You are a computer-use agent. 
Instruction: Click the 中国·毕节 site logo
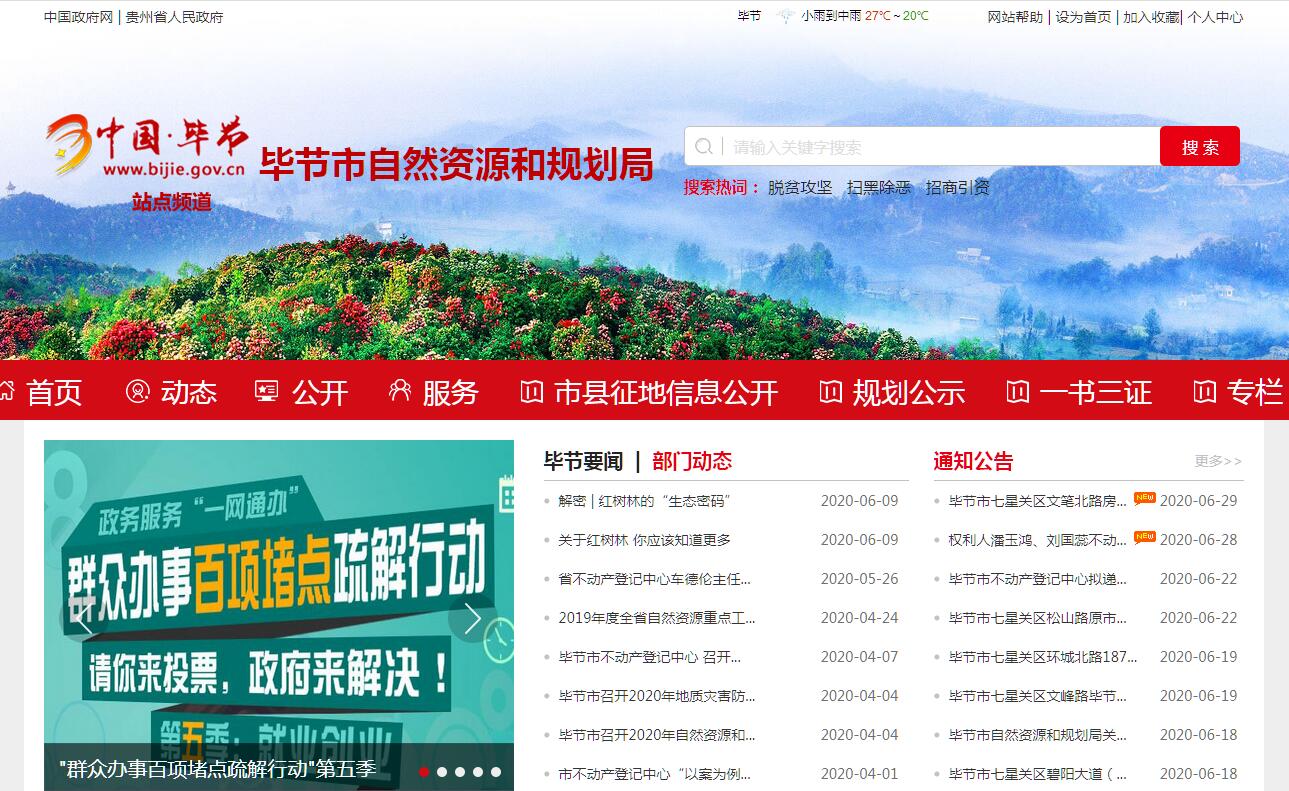click(x=148, y=147)
